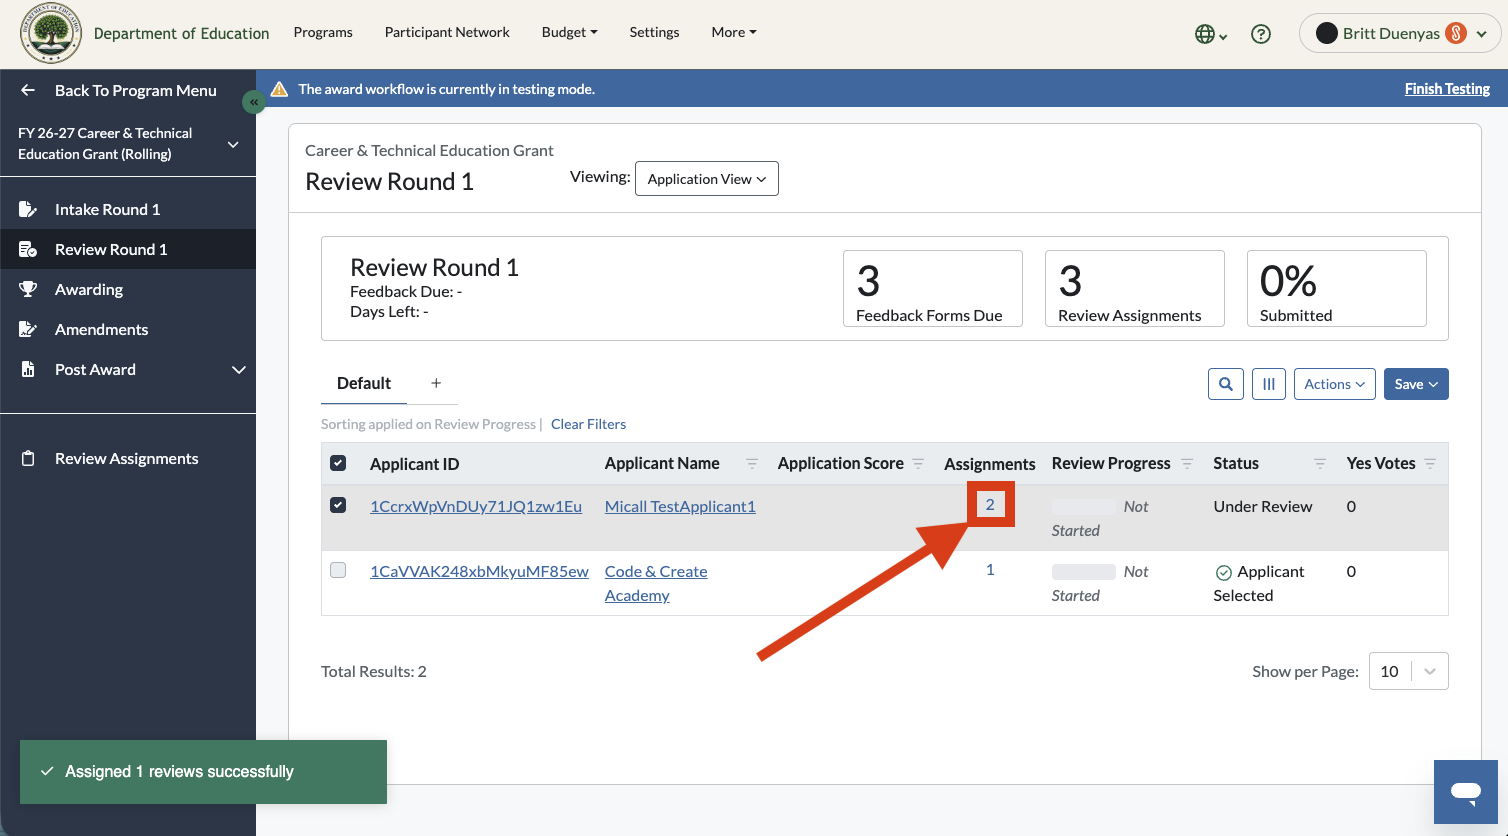
Task: Uncheck the select-all header checkbox
Action: coord(338,463)
